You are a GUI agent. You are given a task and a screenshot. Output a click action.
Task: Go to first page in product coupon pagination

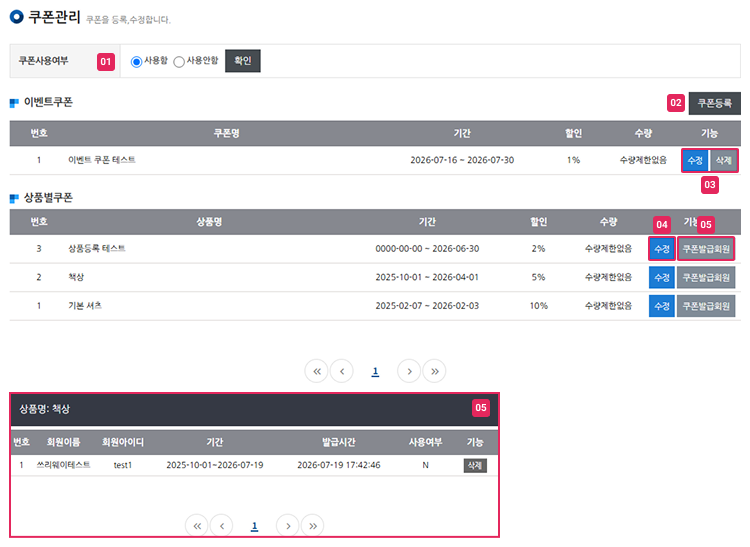pyautogui.click(x=317, y=371)
